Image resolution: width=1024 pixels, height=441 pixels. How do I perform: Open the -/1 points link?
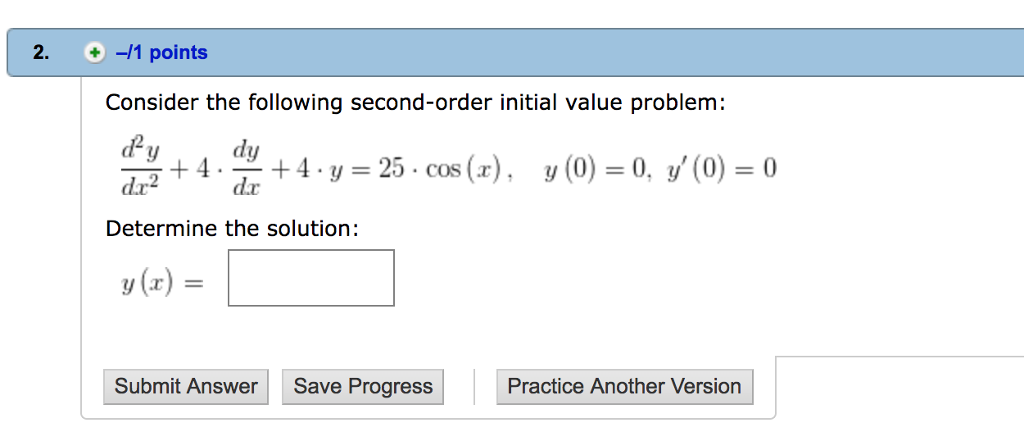pos(161,53)
